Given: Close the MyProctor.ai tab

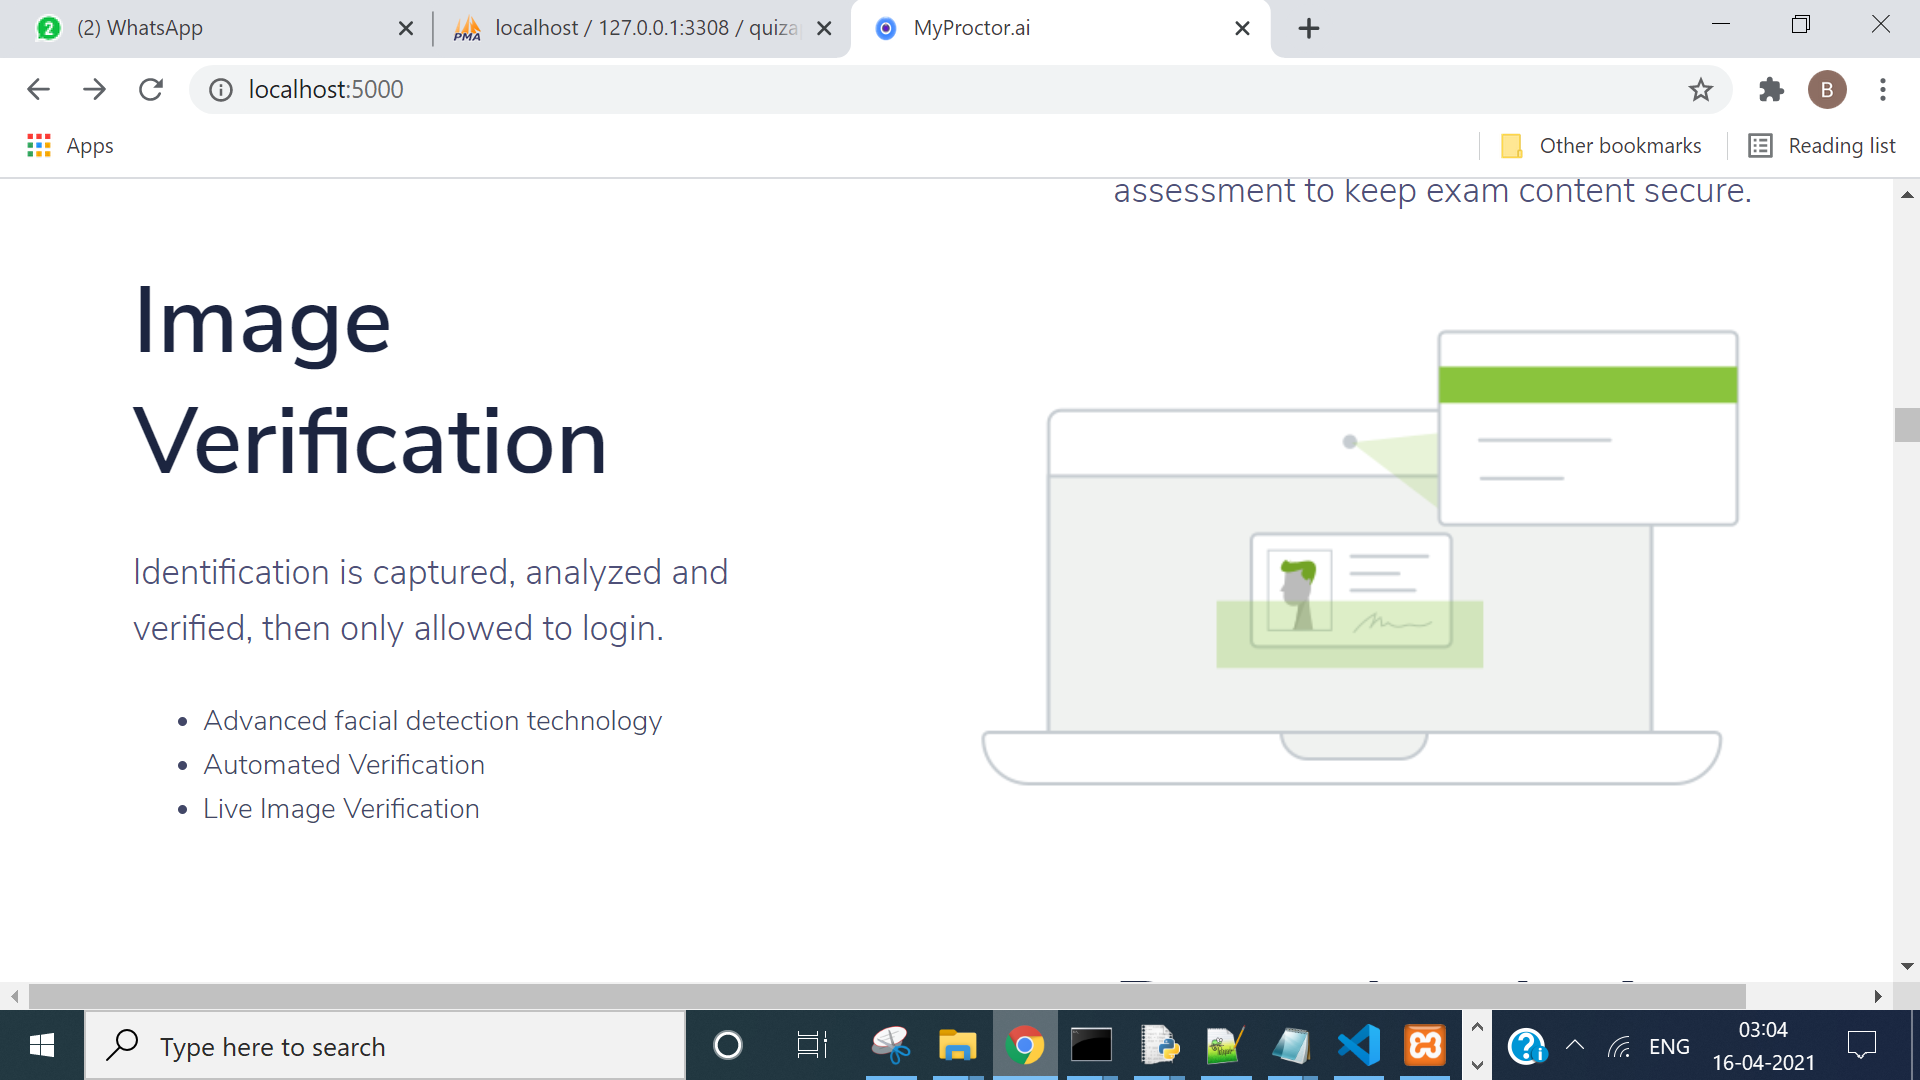Looking at the screenshot, I should tap(1242, 29).
